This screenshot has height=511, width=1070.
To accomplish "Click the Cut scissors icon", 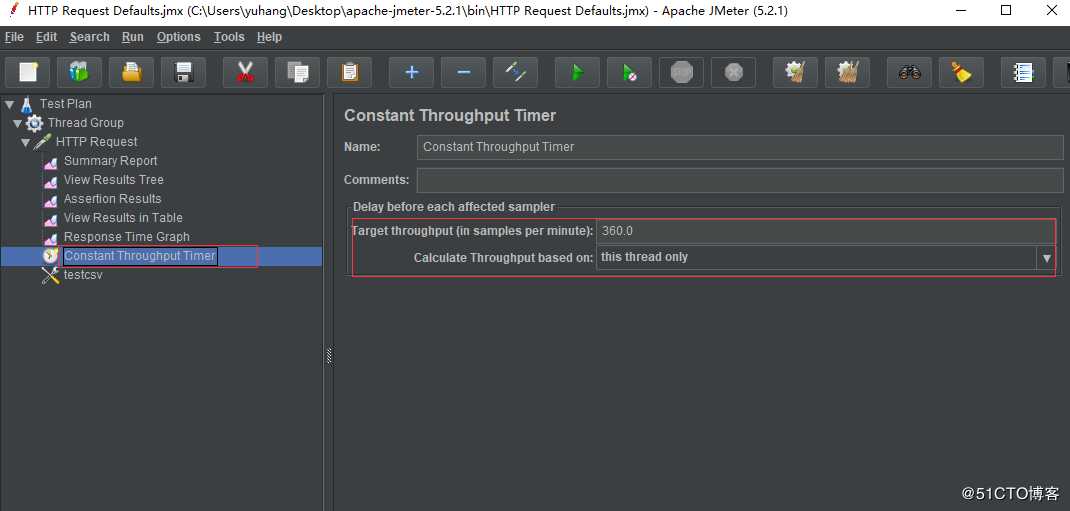I will point(246,72).
